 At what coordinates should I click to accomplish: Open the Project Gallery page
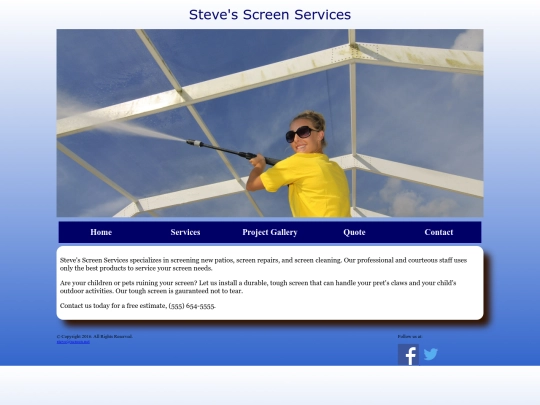click(x=270, y=232)
